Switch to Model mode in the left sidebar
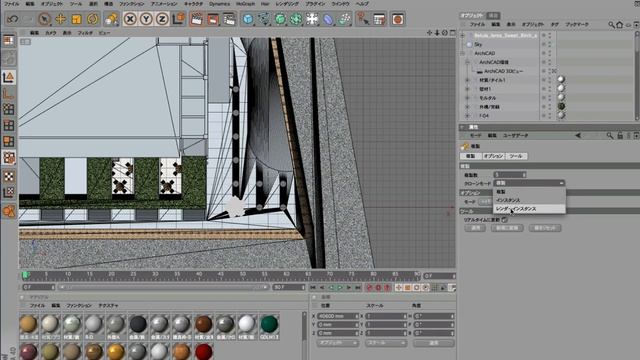This screenshot has width=640, height=360. tap(9, 77)
